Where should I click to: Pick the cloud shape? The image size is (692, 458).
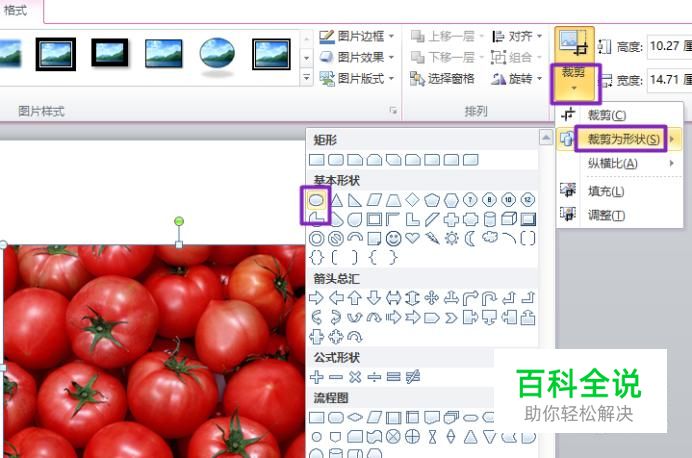489,238
